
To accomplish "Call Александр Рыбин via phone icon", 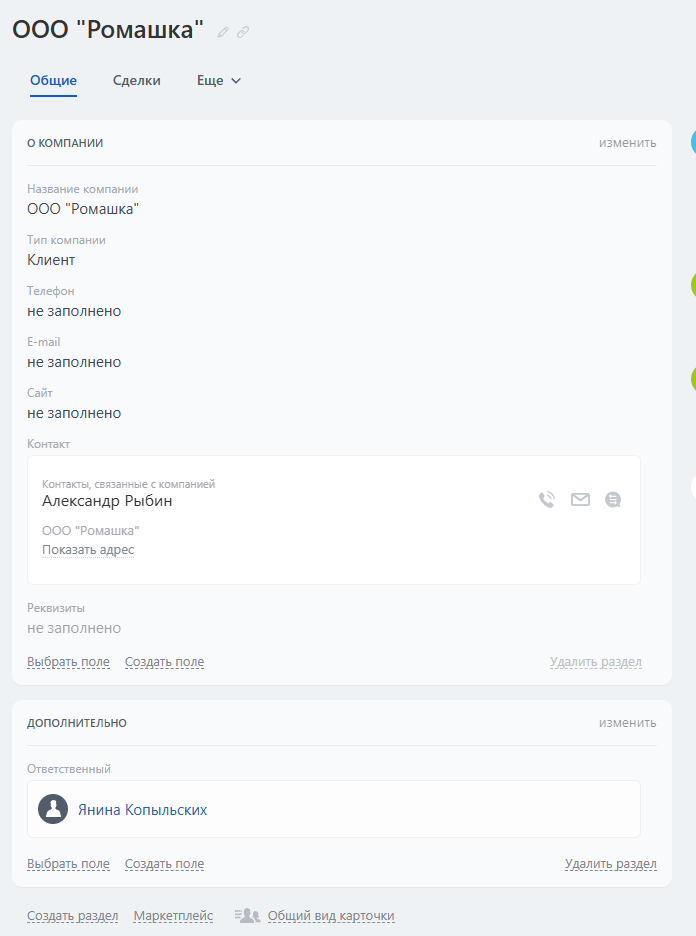I will [x=547, y=500].
